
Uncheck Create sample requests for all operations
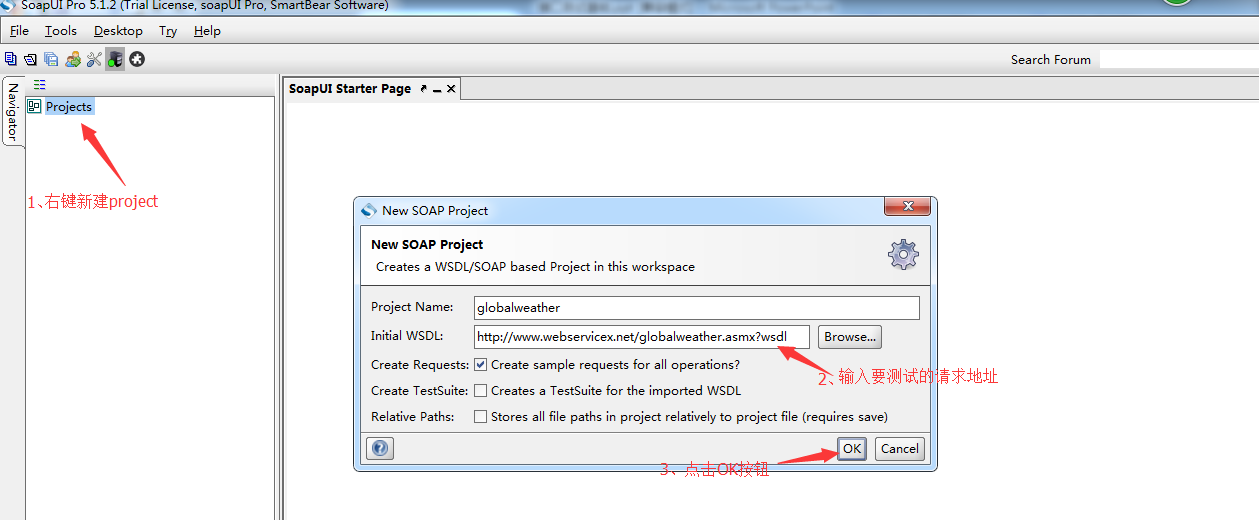click(x=481, y=365)
